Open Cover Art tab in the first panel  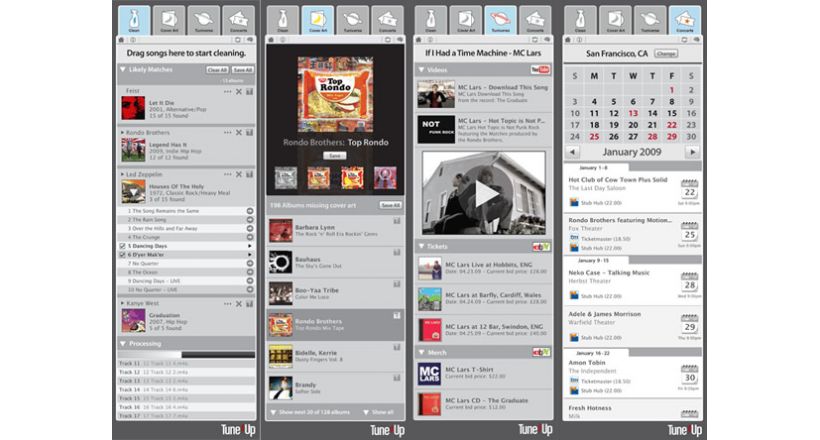coord(169,20)
